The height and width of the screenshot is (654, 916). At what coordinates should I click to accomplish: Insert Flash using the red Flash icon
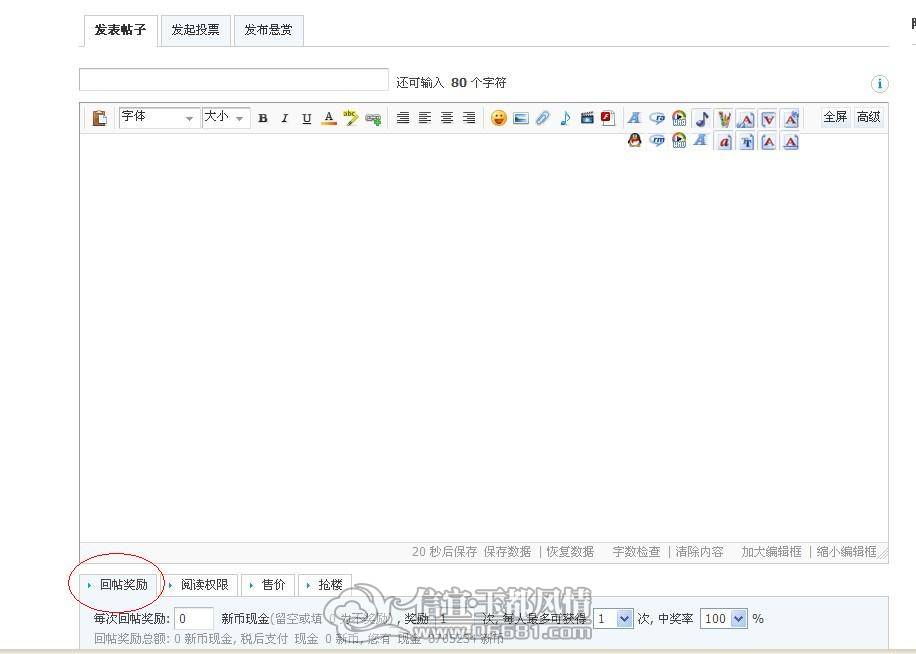tap(608, 118)
